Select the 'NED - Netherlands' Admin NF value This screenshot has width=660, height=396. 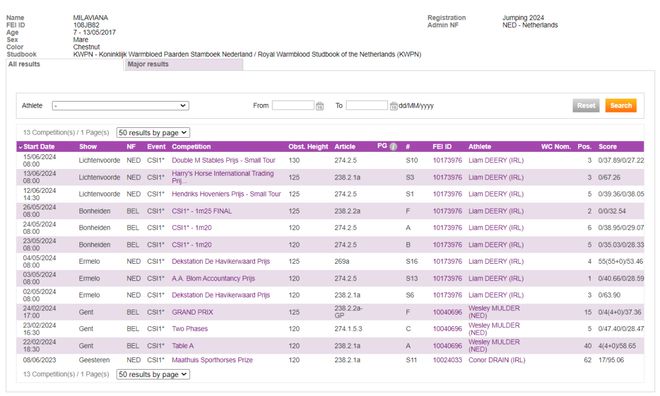tap(530, 25)
